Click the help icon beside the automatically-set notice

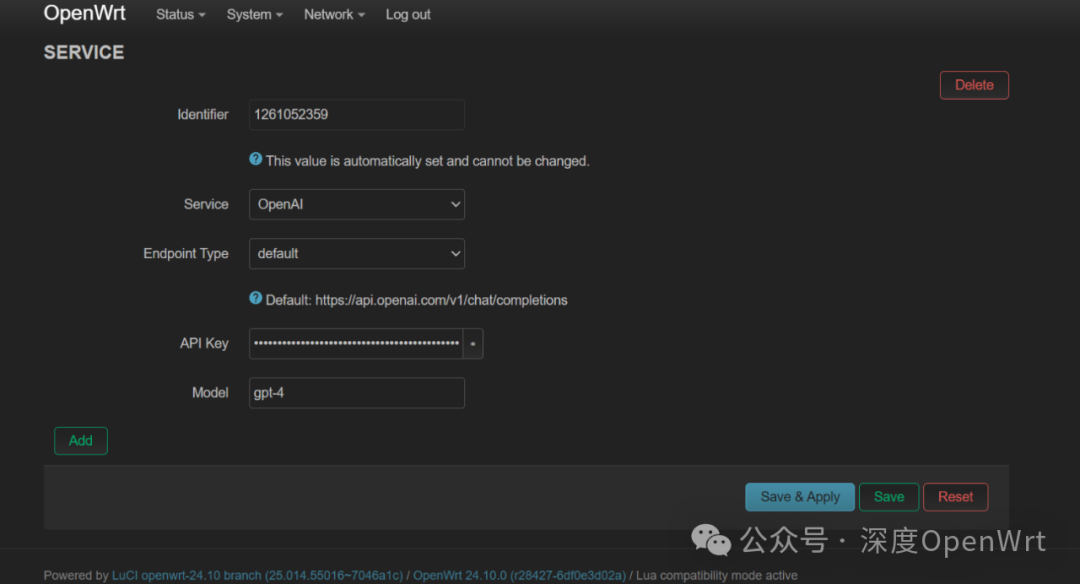pos(256,159)
